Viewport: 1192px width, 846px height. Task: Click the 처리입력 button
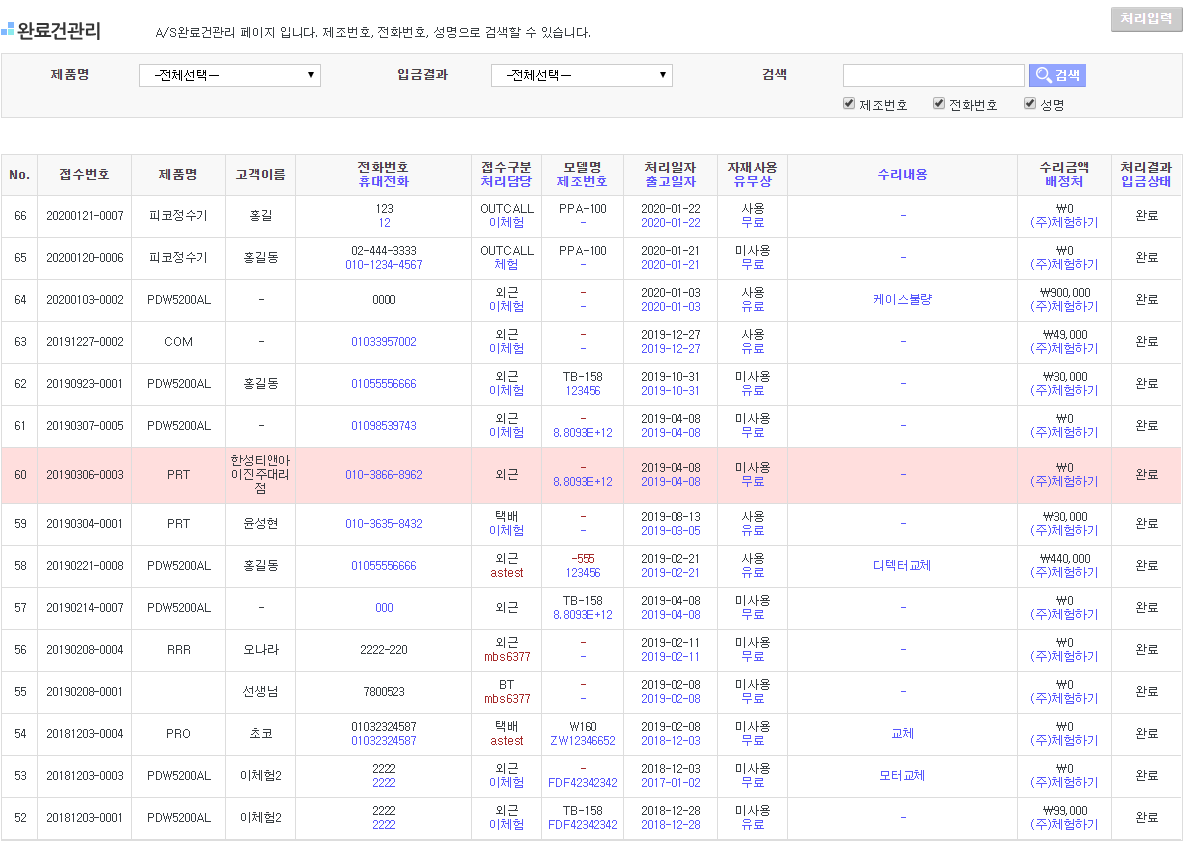tap(1146, 19)
